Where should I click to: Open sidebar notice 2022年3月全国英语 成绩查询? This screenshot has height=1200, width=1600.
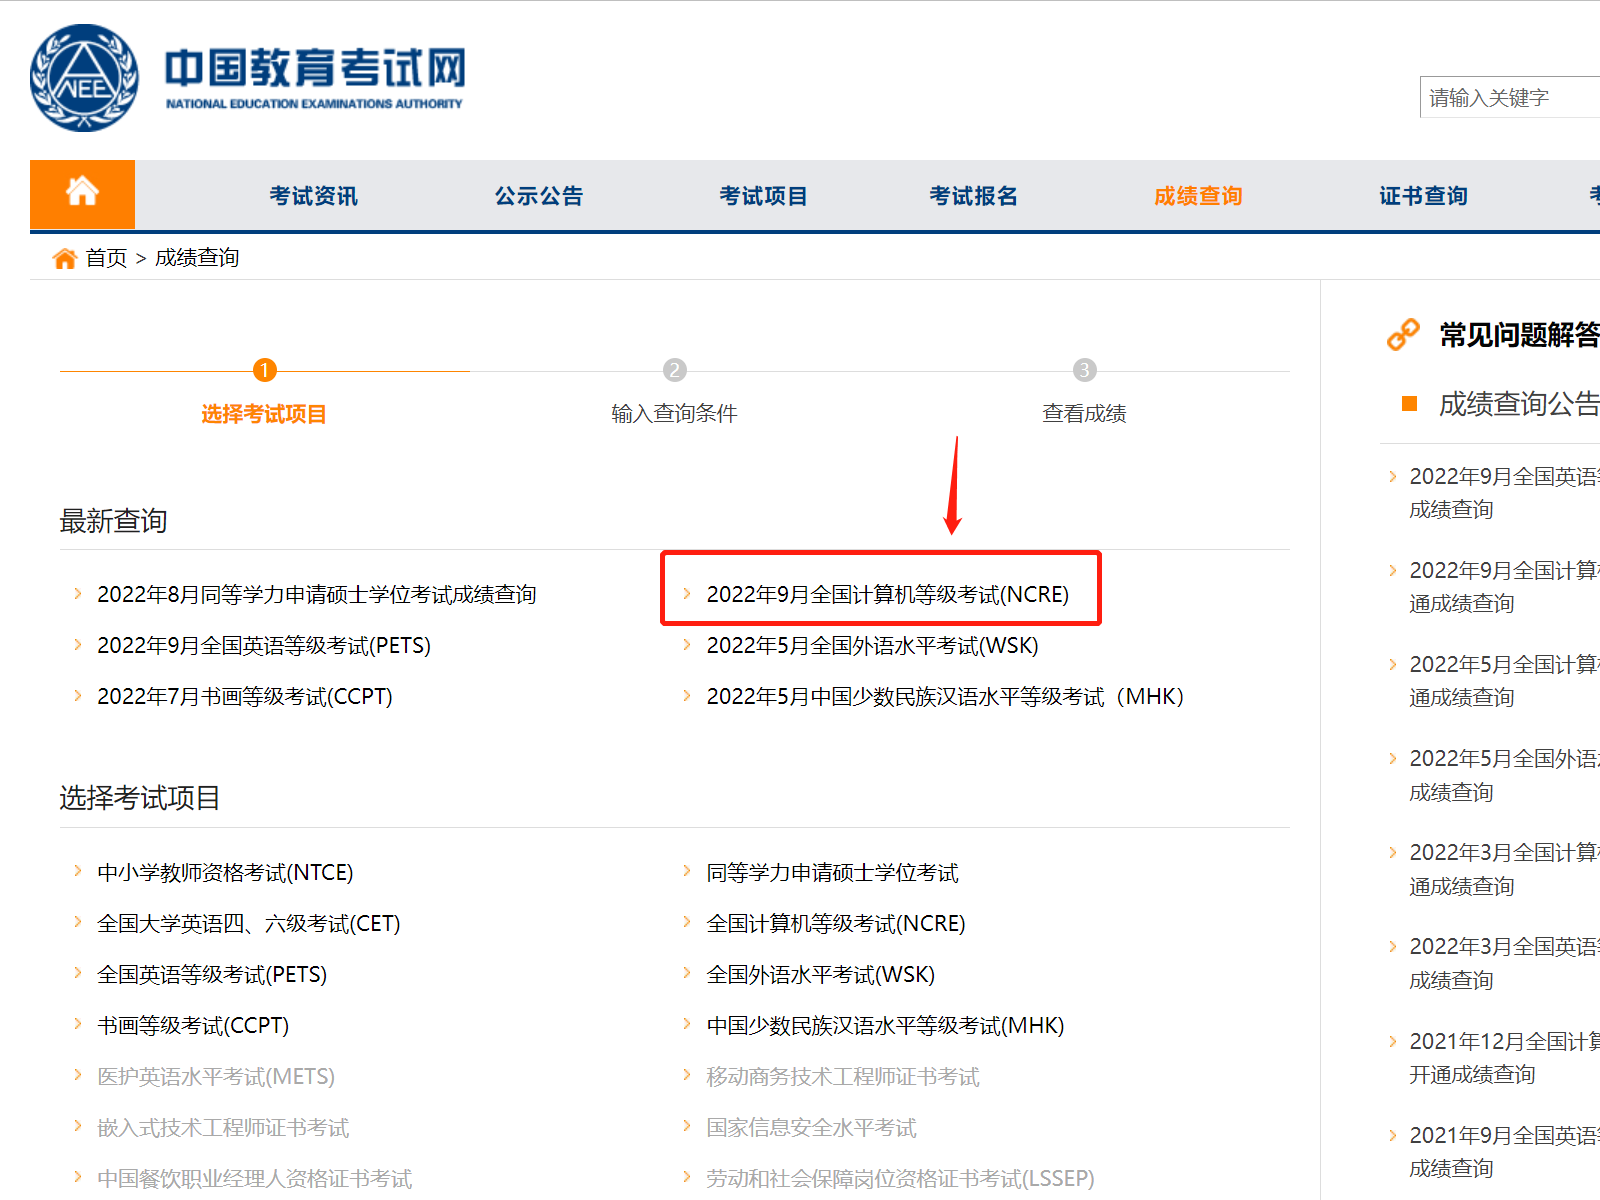1504,964
